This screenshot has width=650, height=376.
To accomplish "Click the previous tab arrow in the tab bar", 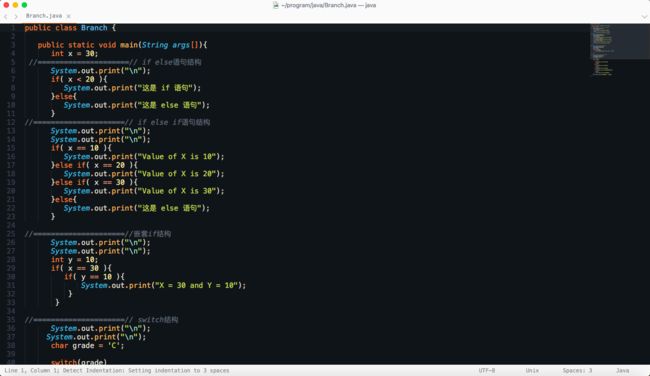I will point(6,16).
